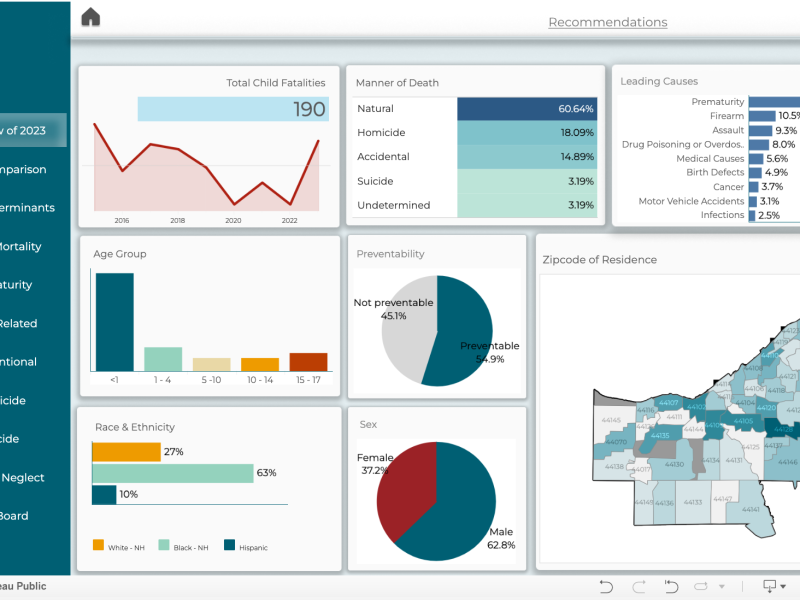
Task: Open the dropdown caret beside the Download icon
Action: (783, 587)
